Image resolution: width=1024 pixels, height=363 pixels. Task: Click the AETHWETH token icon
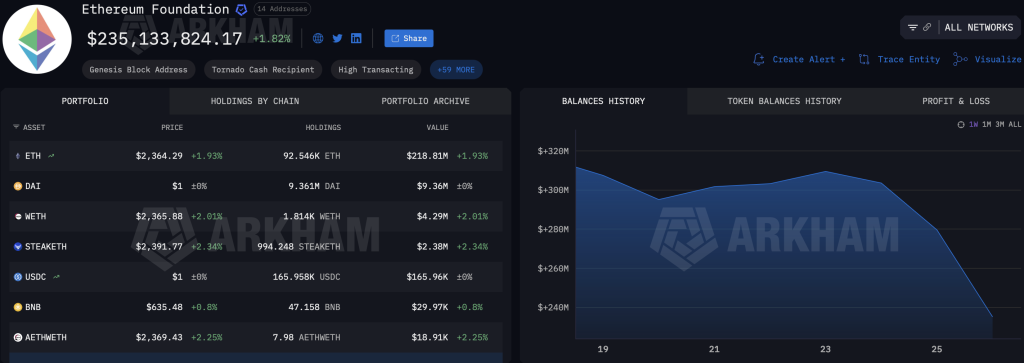(18, 338)
